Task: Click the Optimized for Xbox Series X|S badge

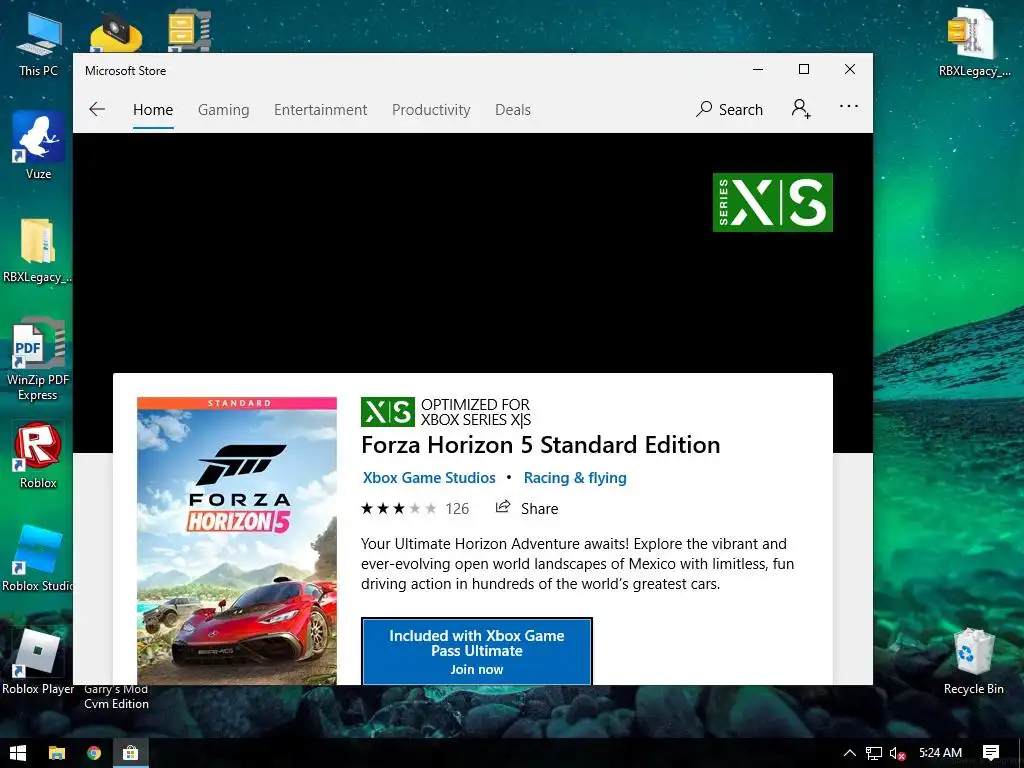Action: (x=446, y=412)
